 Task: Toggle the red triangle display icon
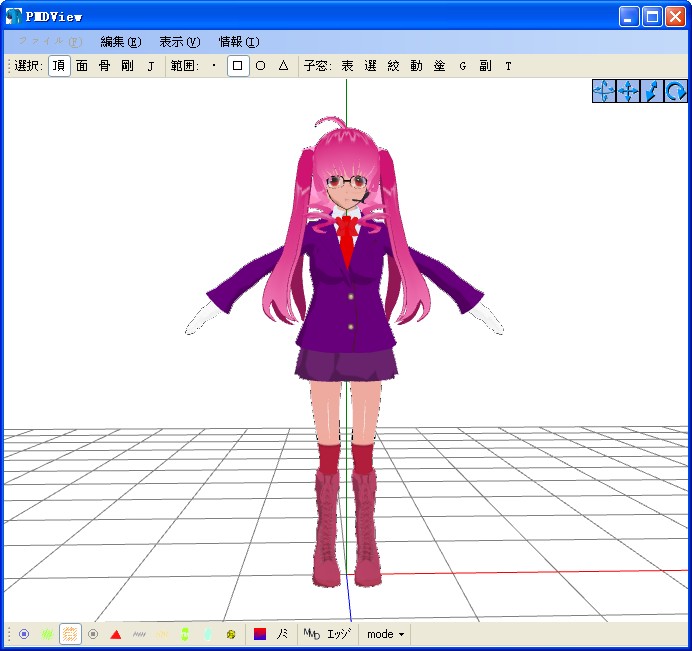(x=116, y=634)
